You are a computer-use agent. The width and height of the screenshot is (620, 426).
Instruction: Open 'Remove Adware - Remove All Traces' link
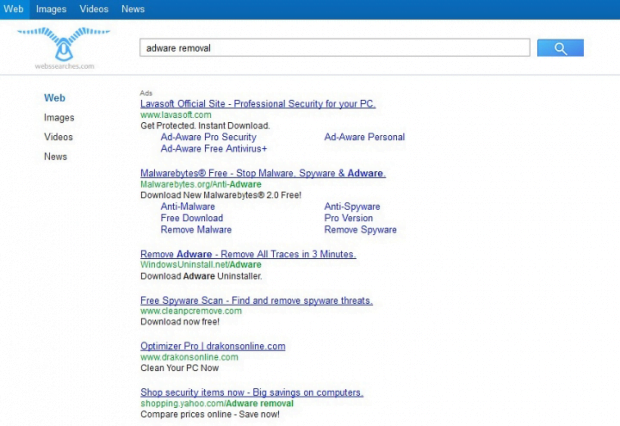(x=248, y=254)
